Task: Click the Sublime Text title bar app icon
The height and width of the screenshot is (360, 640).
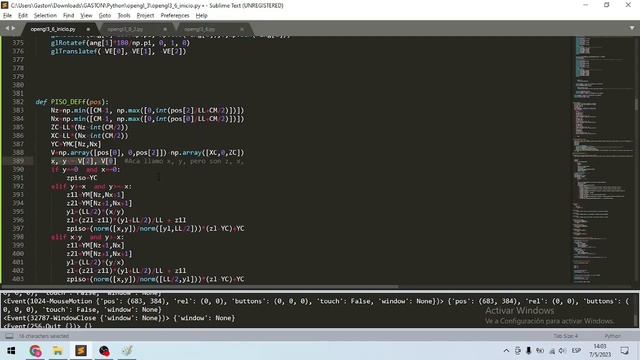Action: pos(5,5)
